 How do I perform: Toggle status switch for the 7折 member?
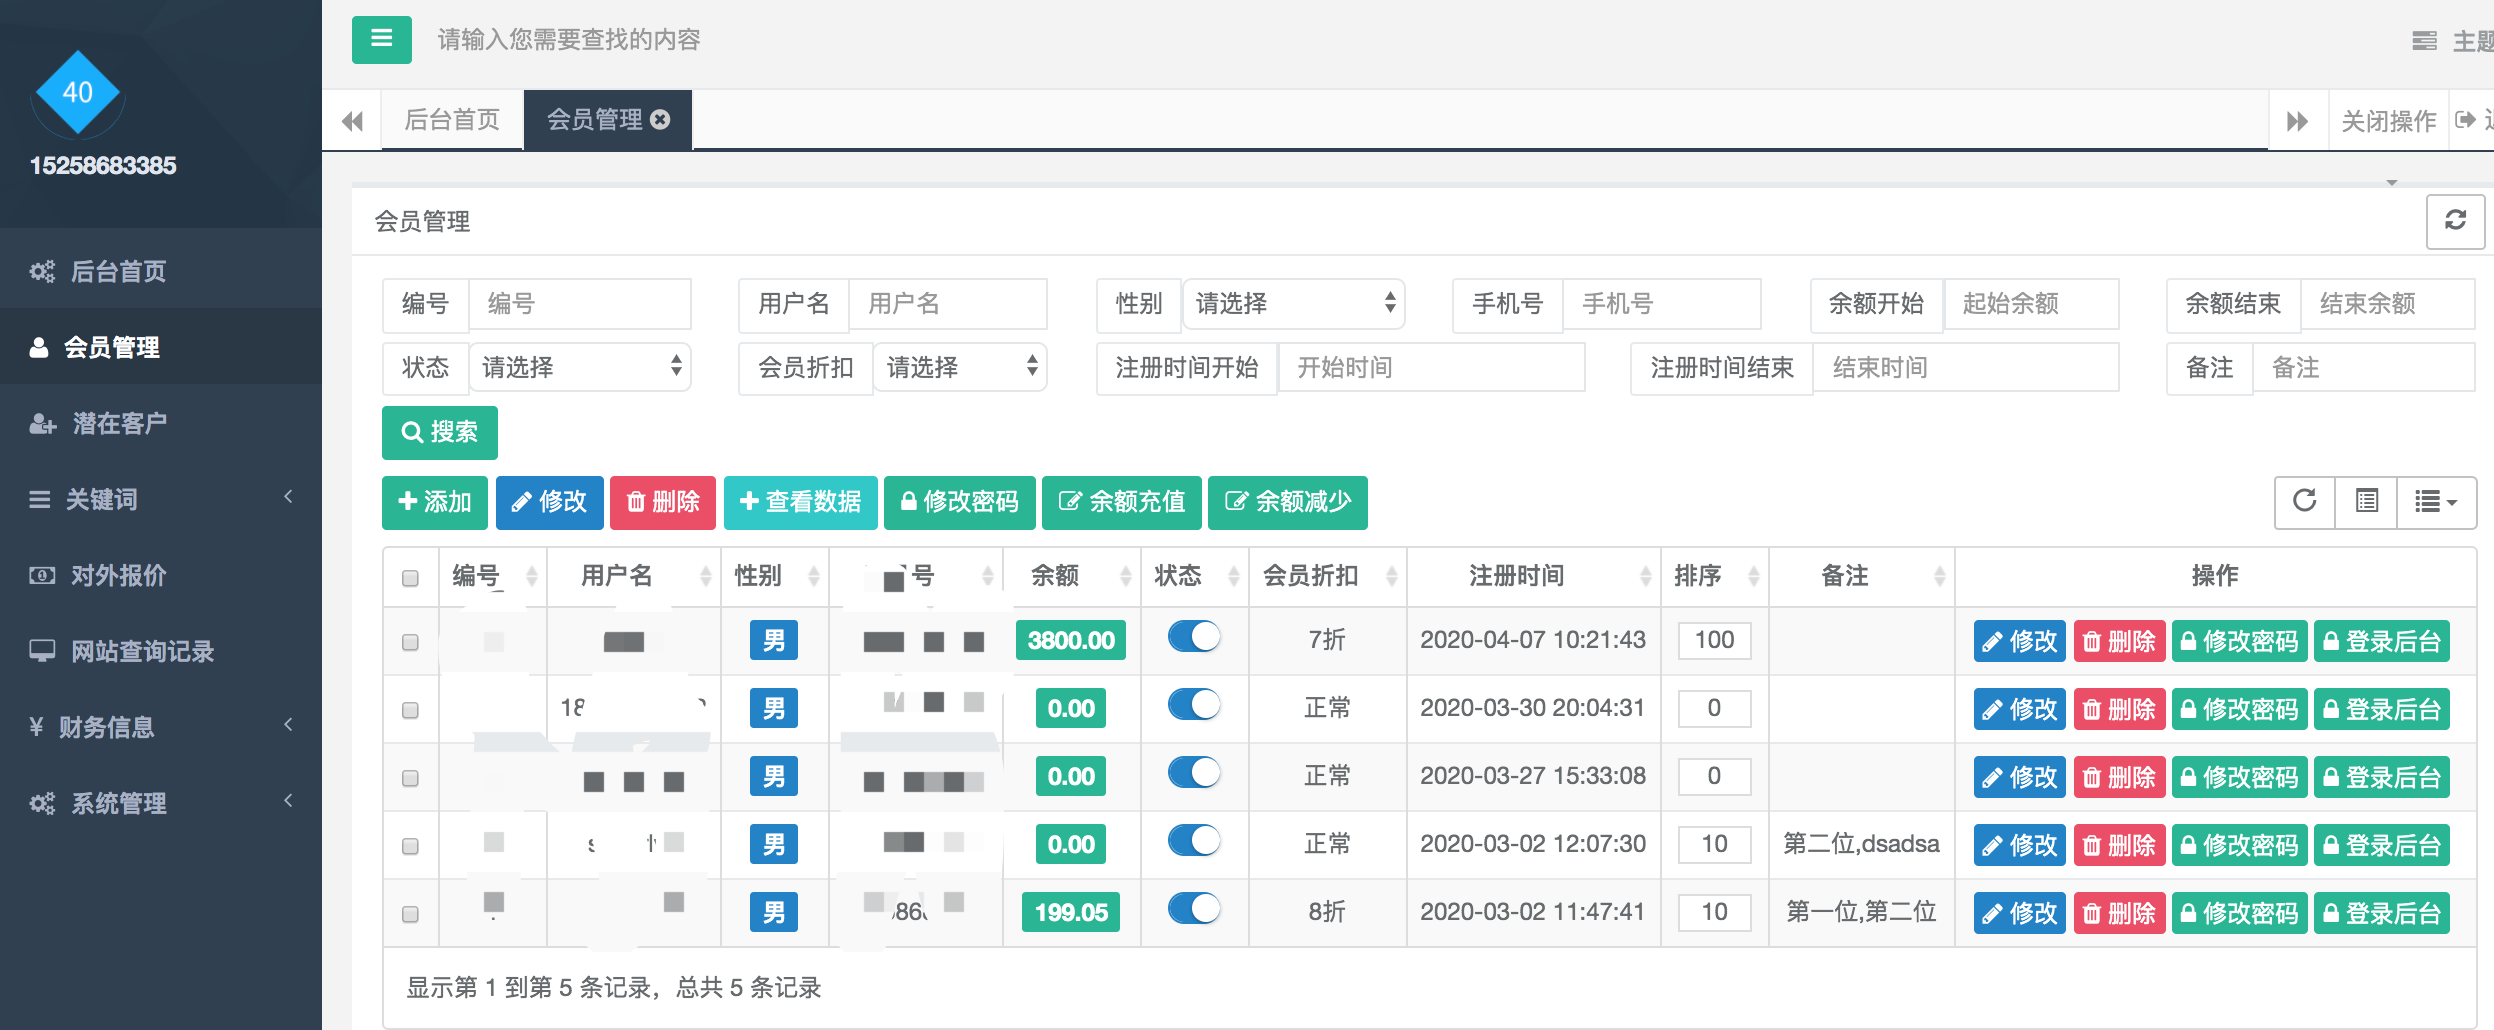(1194, 637)
